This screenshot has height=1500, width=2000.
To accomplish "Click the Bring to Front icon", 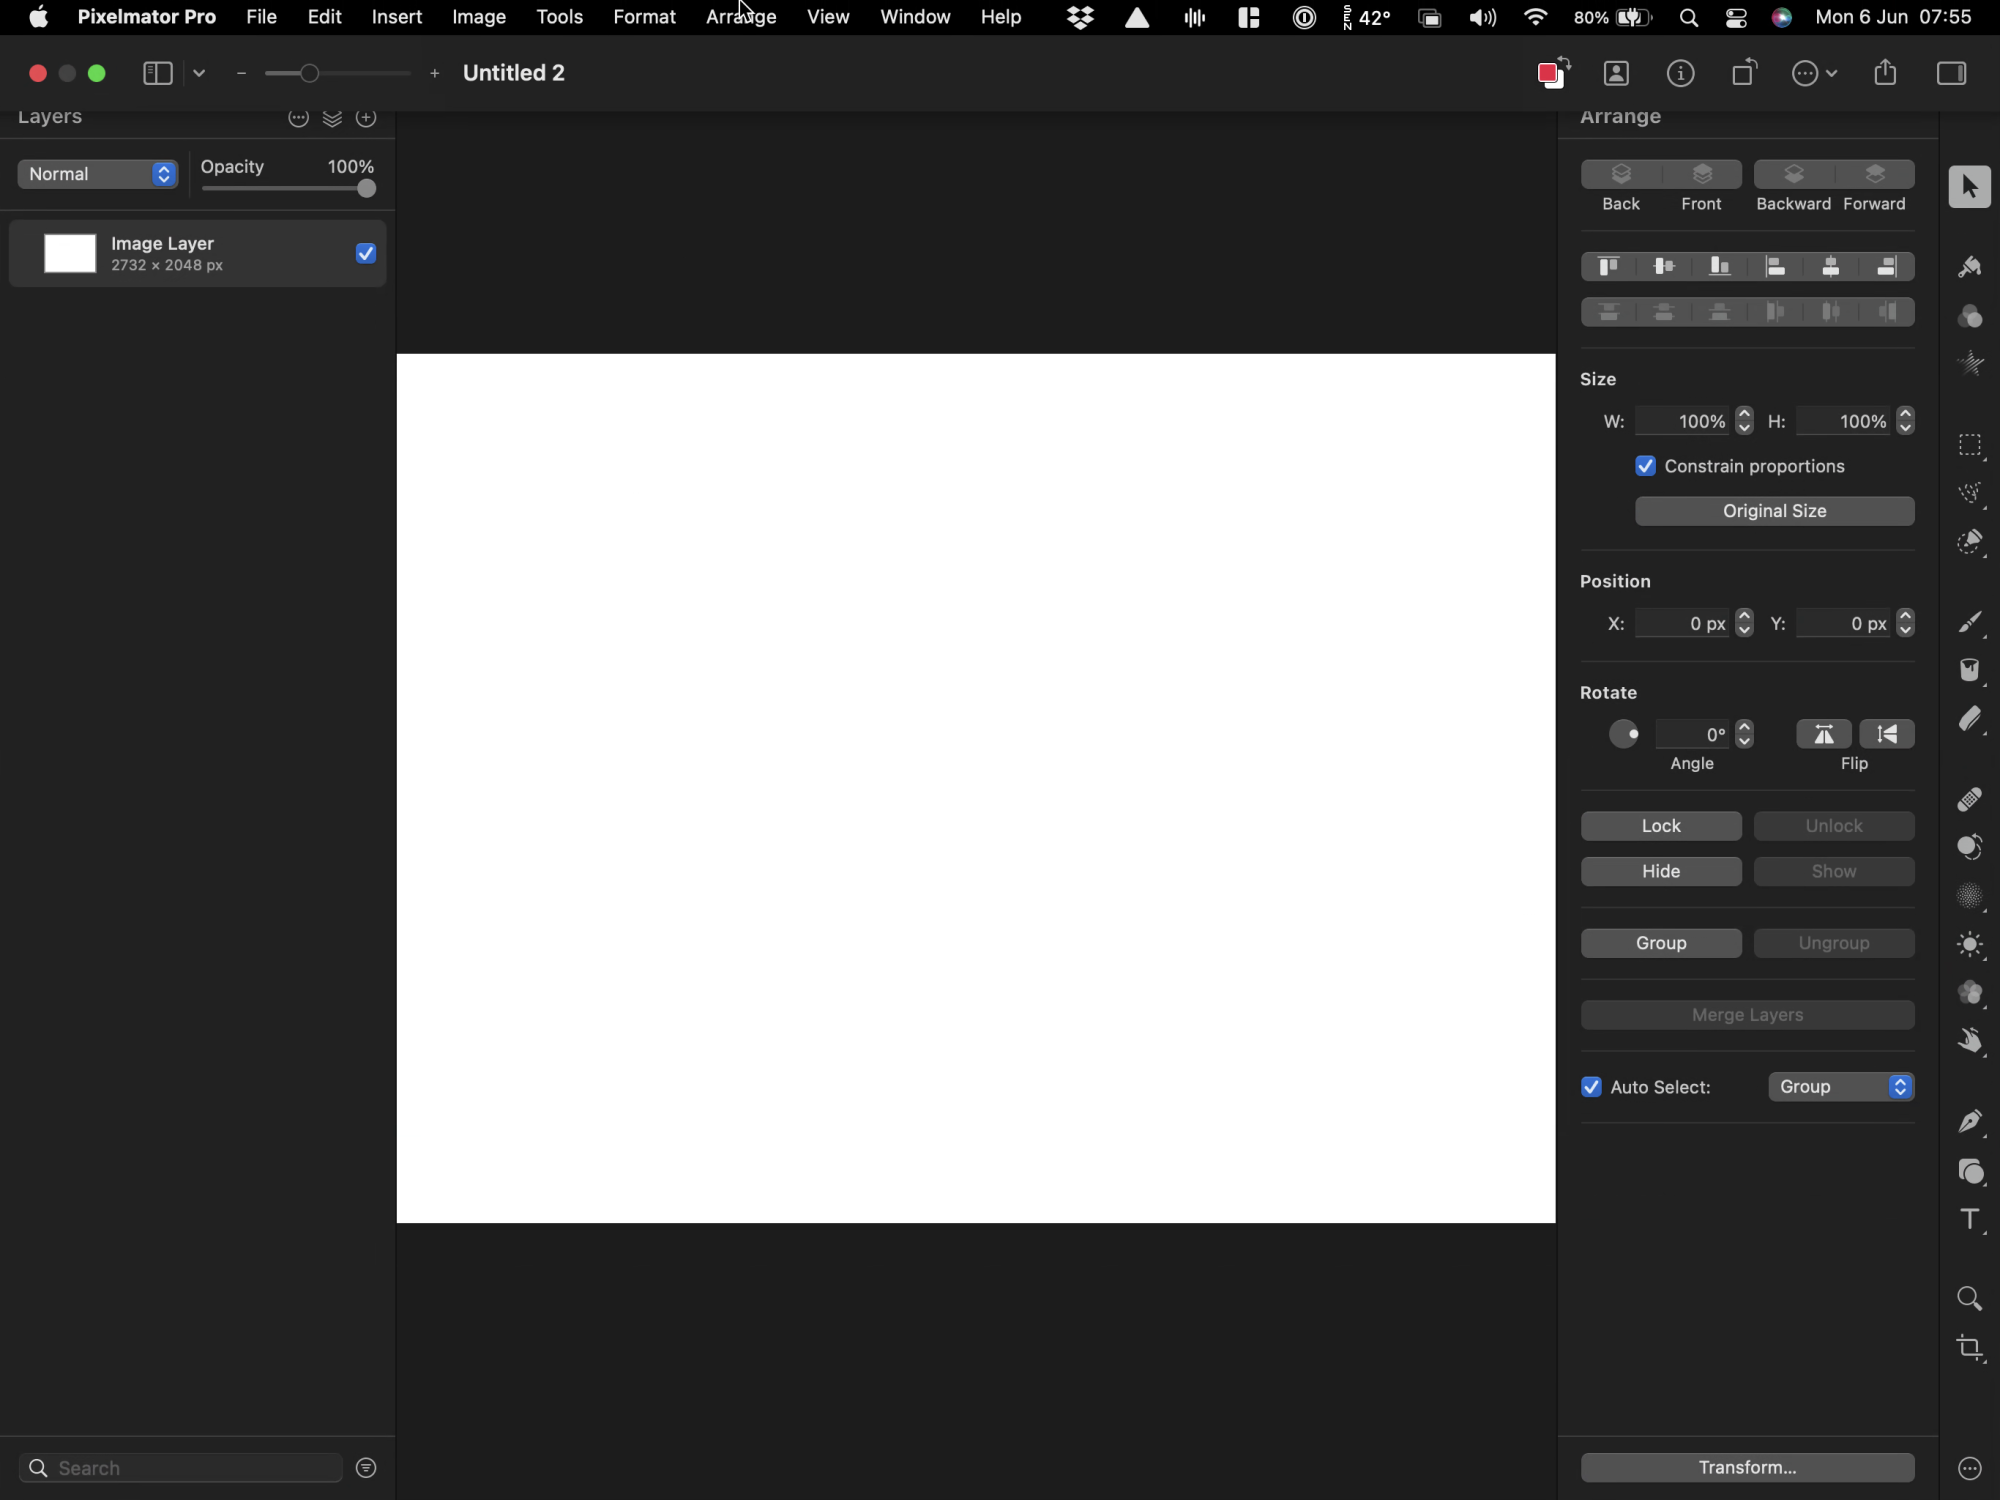I will point(1702,175).
